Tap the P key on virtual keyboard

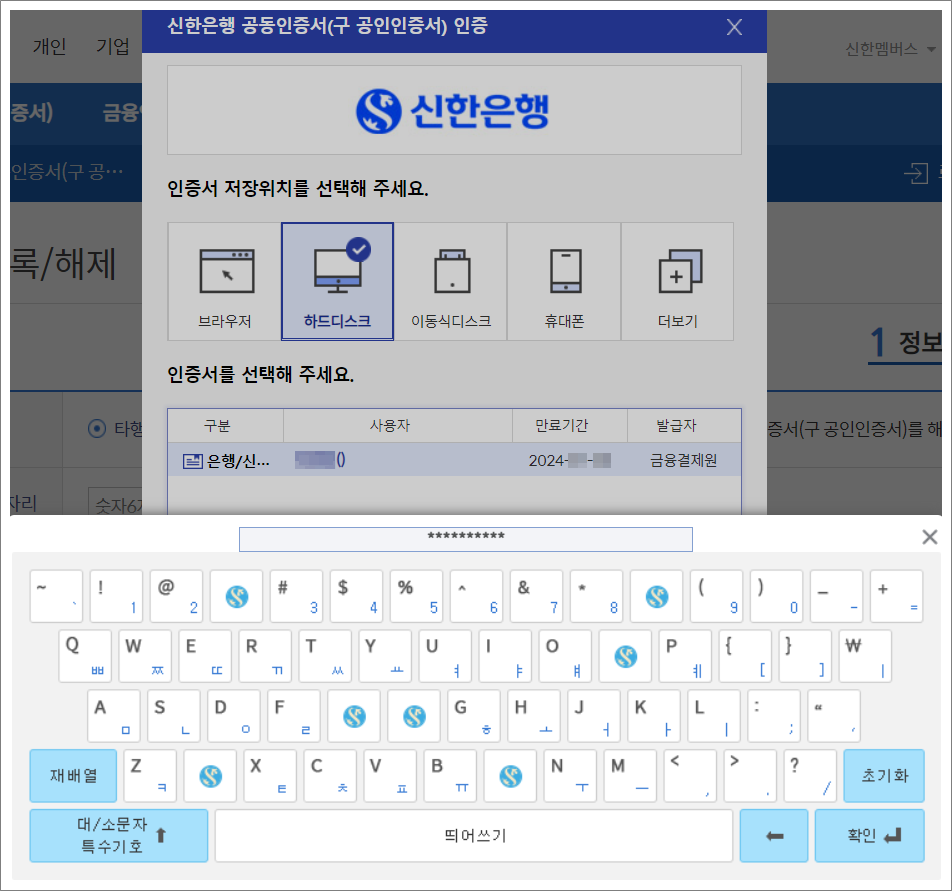(685, 656)
